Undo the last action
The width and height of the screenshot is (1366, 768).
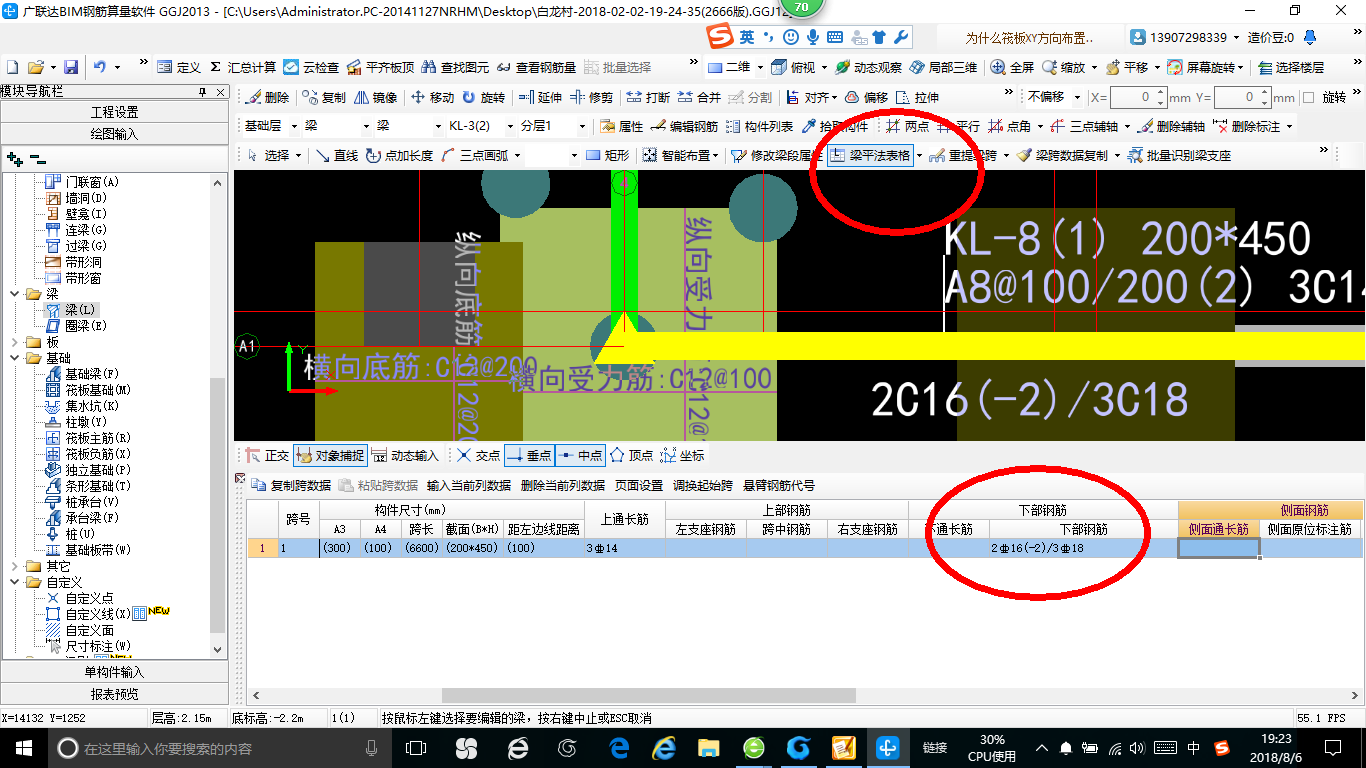[100, 67]
